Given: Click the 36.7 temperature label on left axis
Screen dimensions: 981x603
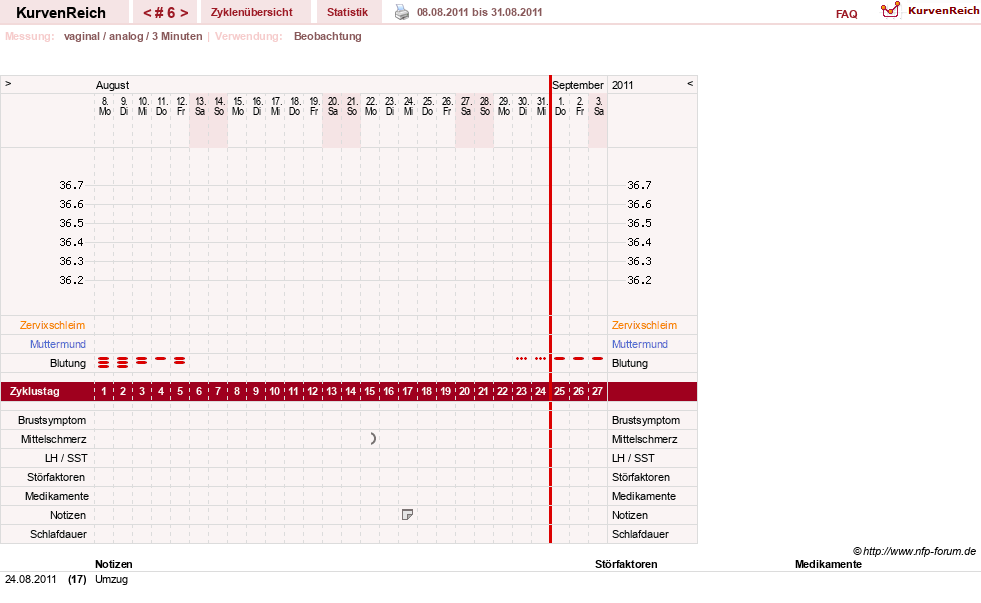Looking at the screenshot, I should 71,185.
